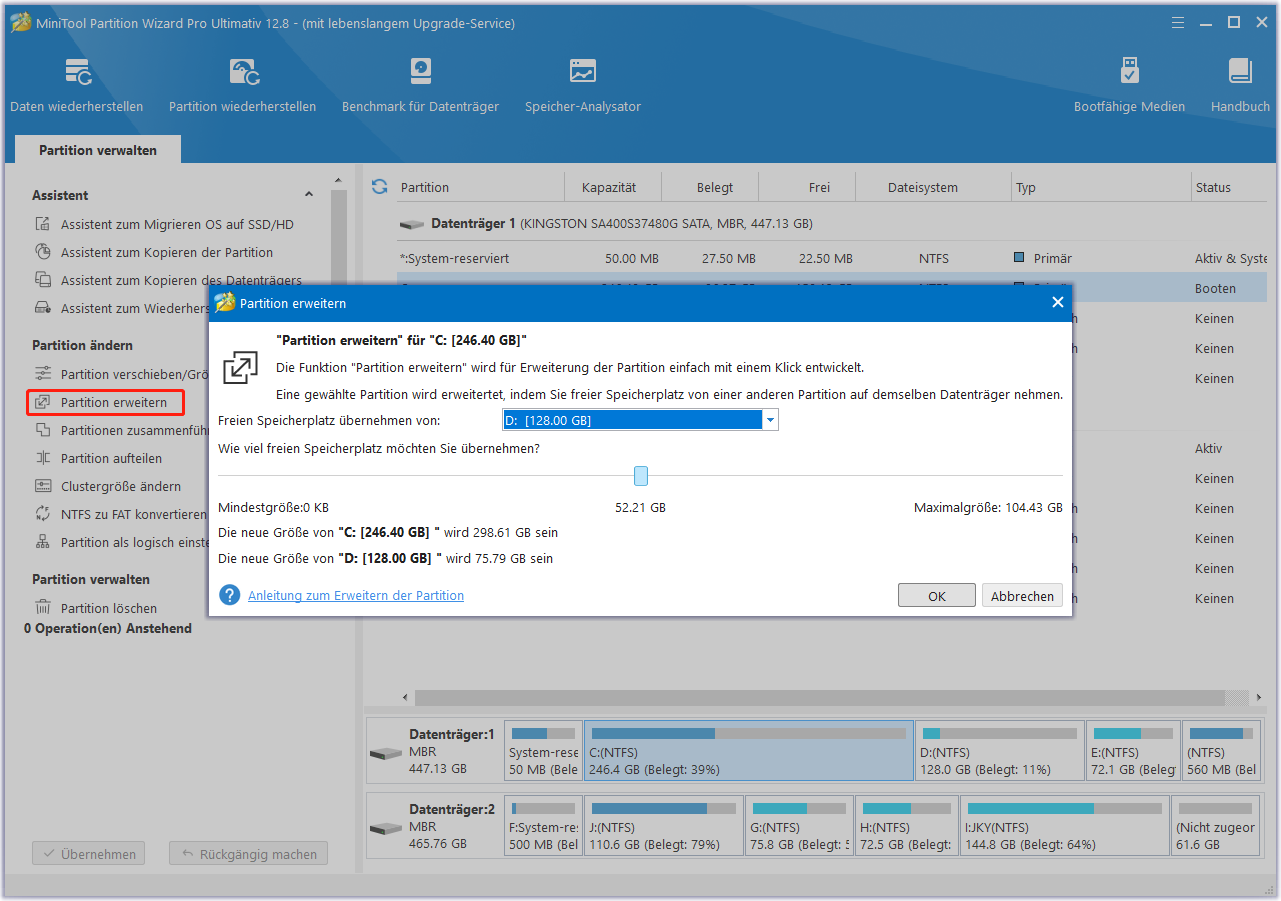Open Daten wiederherstellen tool

(77, 85)
